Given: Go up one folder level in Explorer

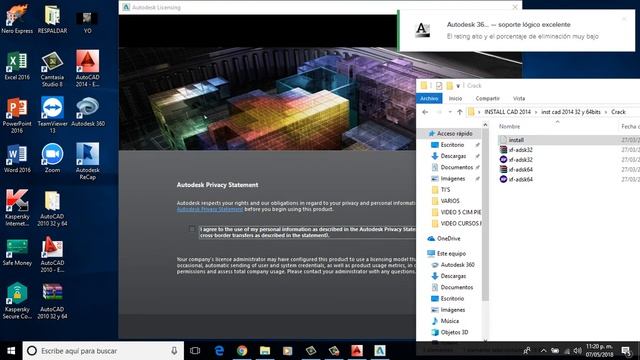Looking at the screenshot, I should tap(460, 112).
